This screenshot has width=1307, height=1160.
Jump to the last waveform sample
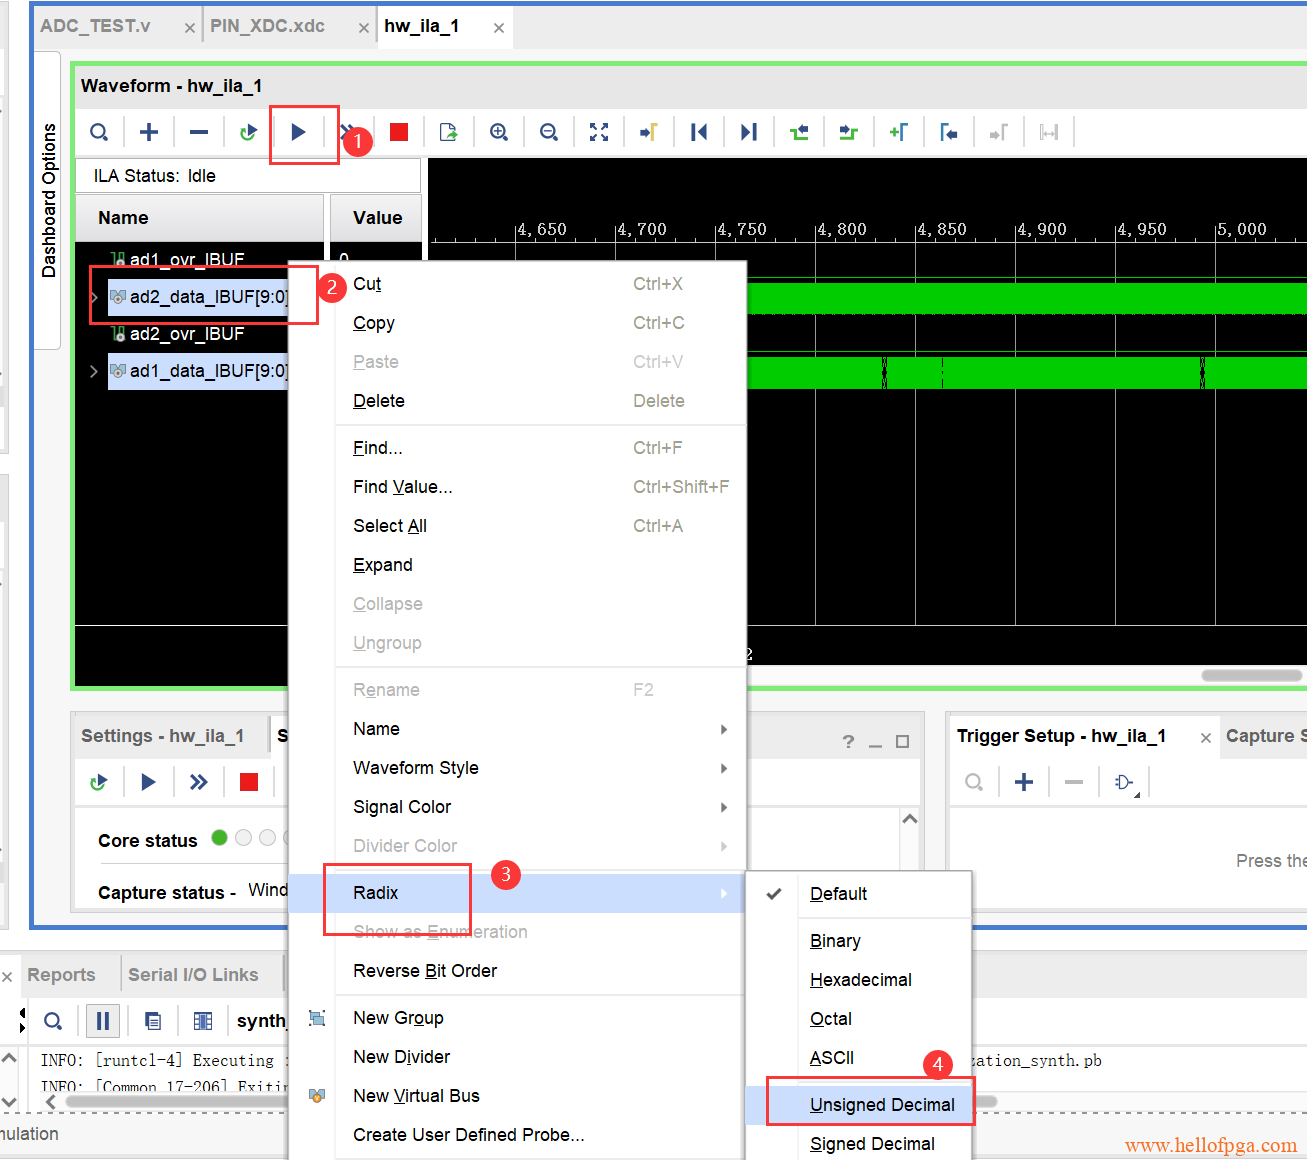[749, 132]
